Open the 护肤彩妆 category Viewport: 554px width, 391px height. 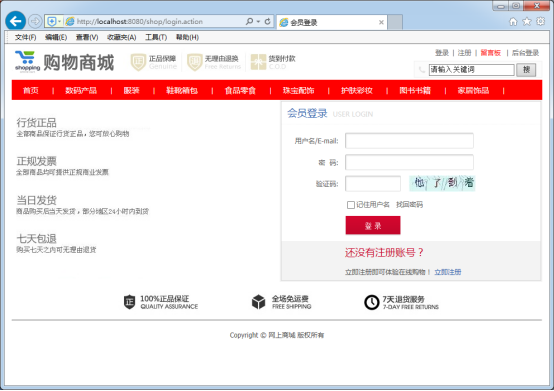[x=357, y=90]
